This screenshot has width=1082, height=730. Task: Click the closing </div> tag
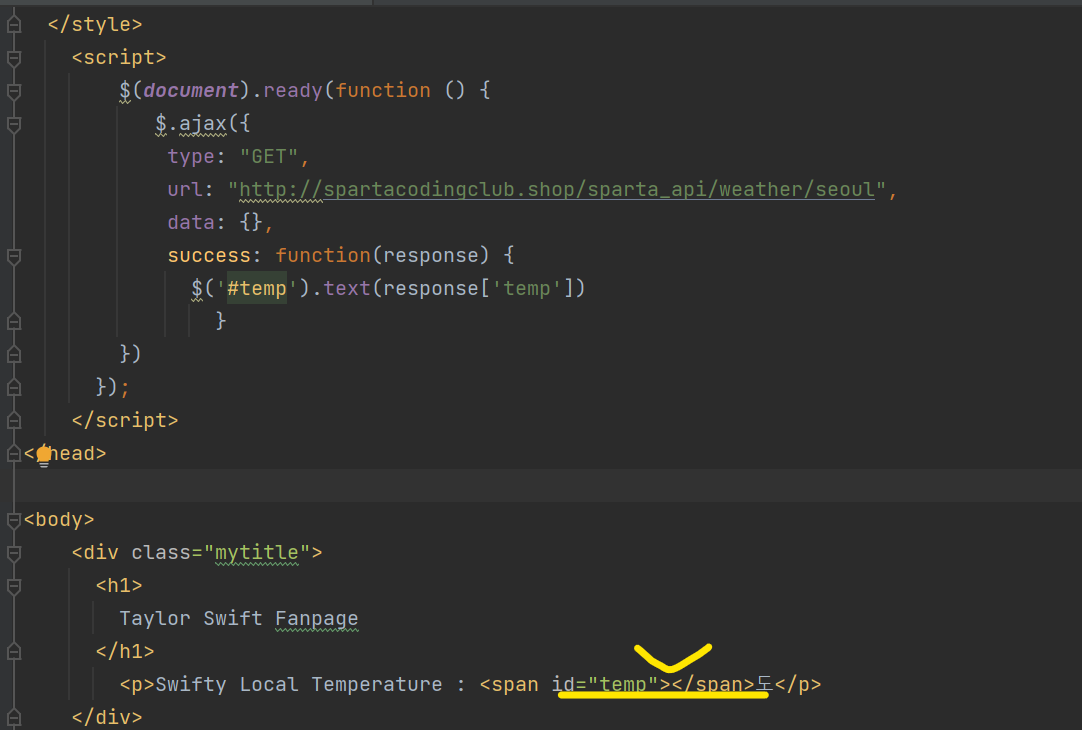[107, 718]
